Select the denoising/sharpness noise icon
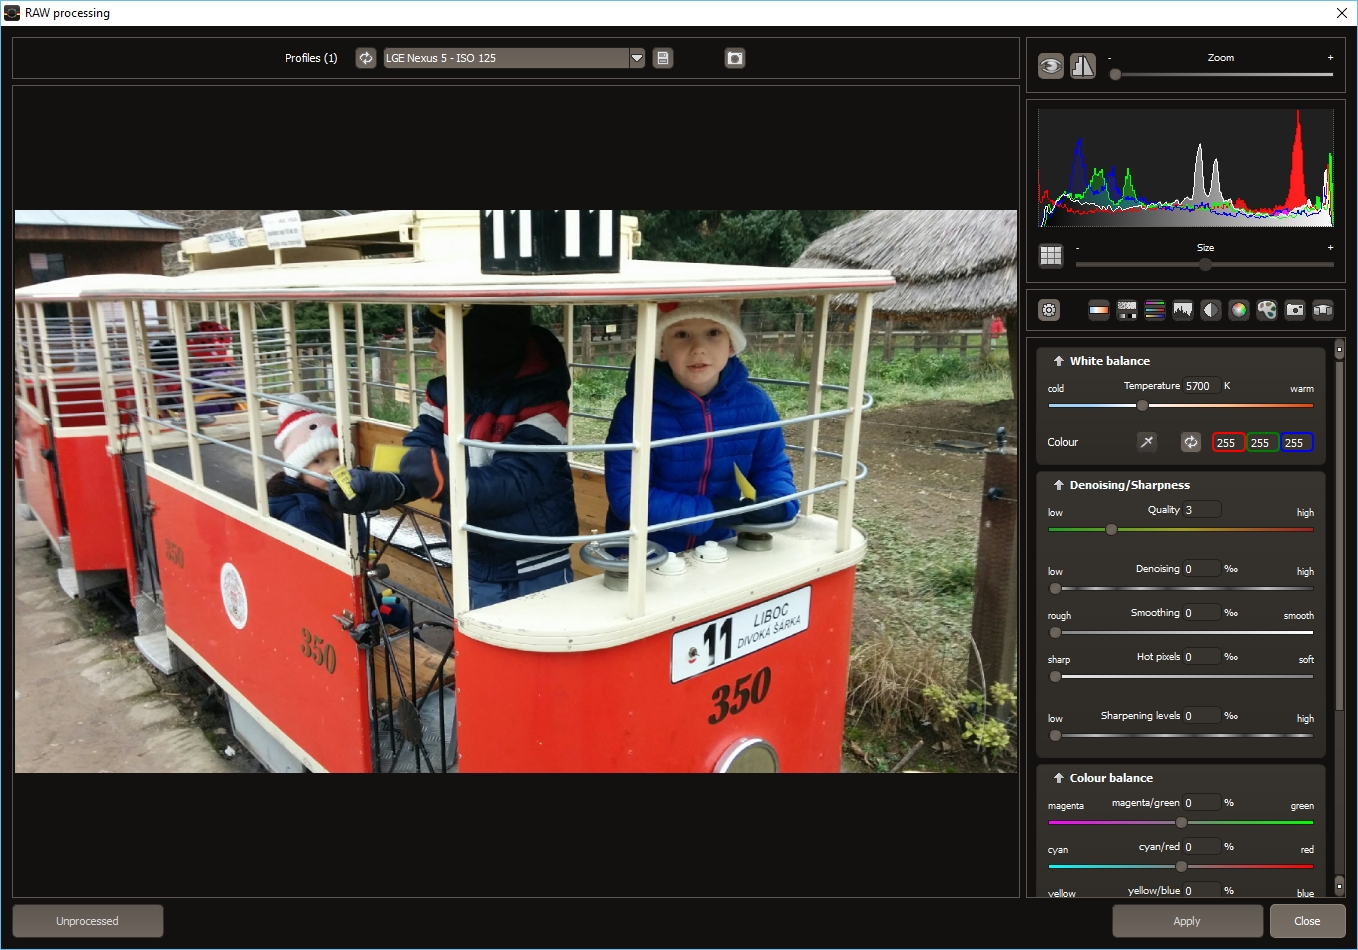1358x950 pixels. point(1127,310)
